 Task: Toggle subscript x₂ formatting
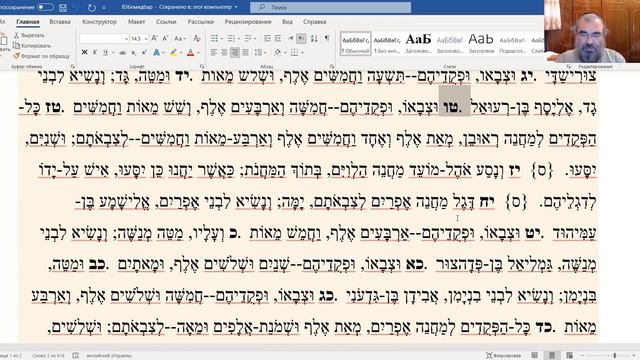[133, 52]
